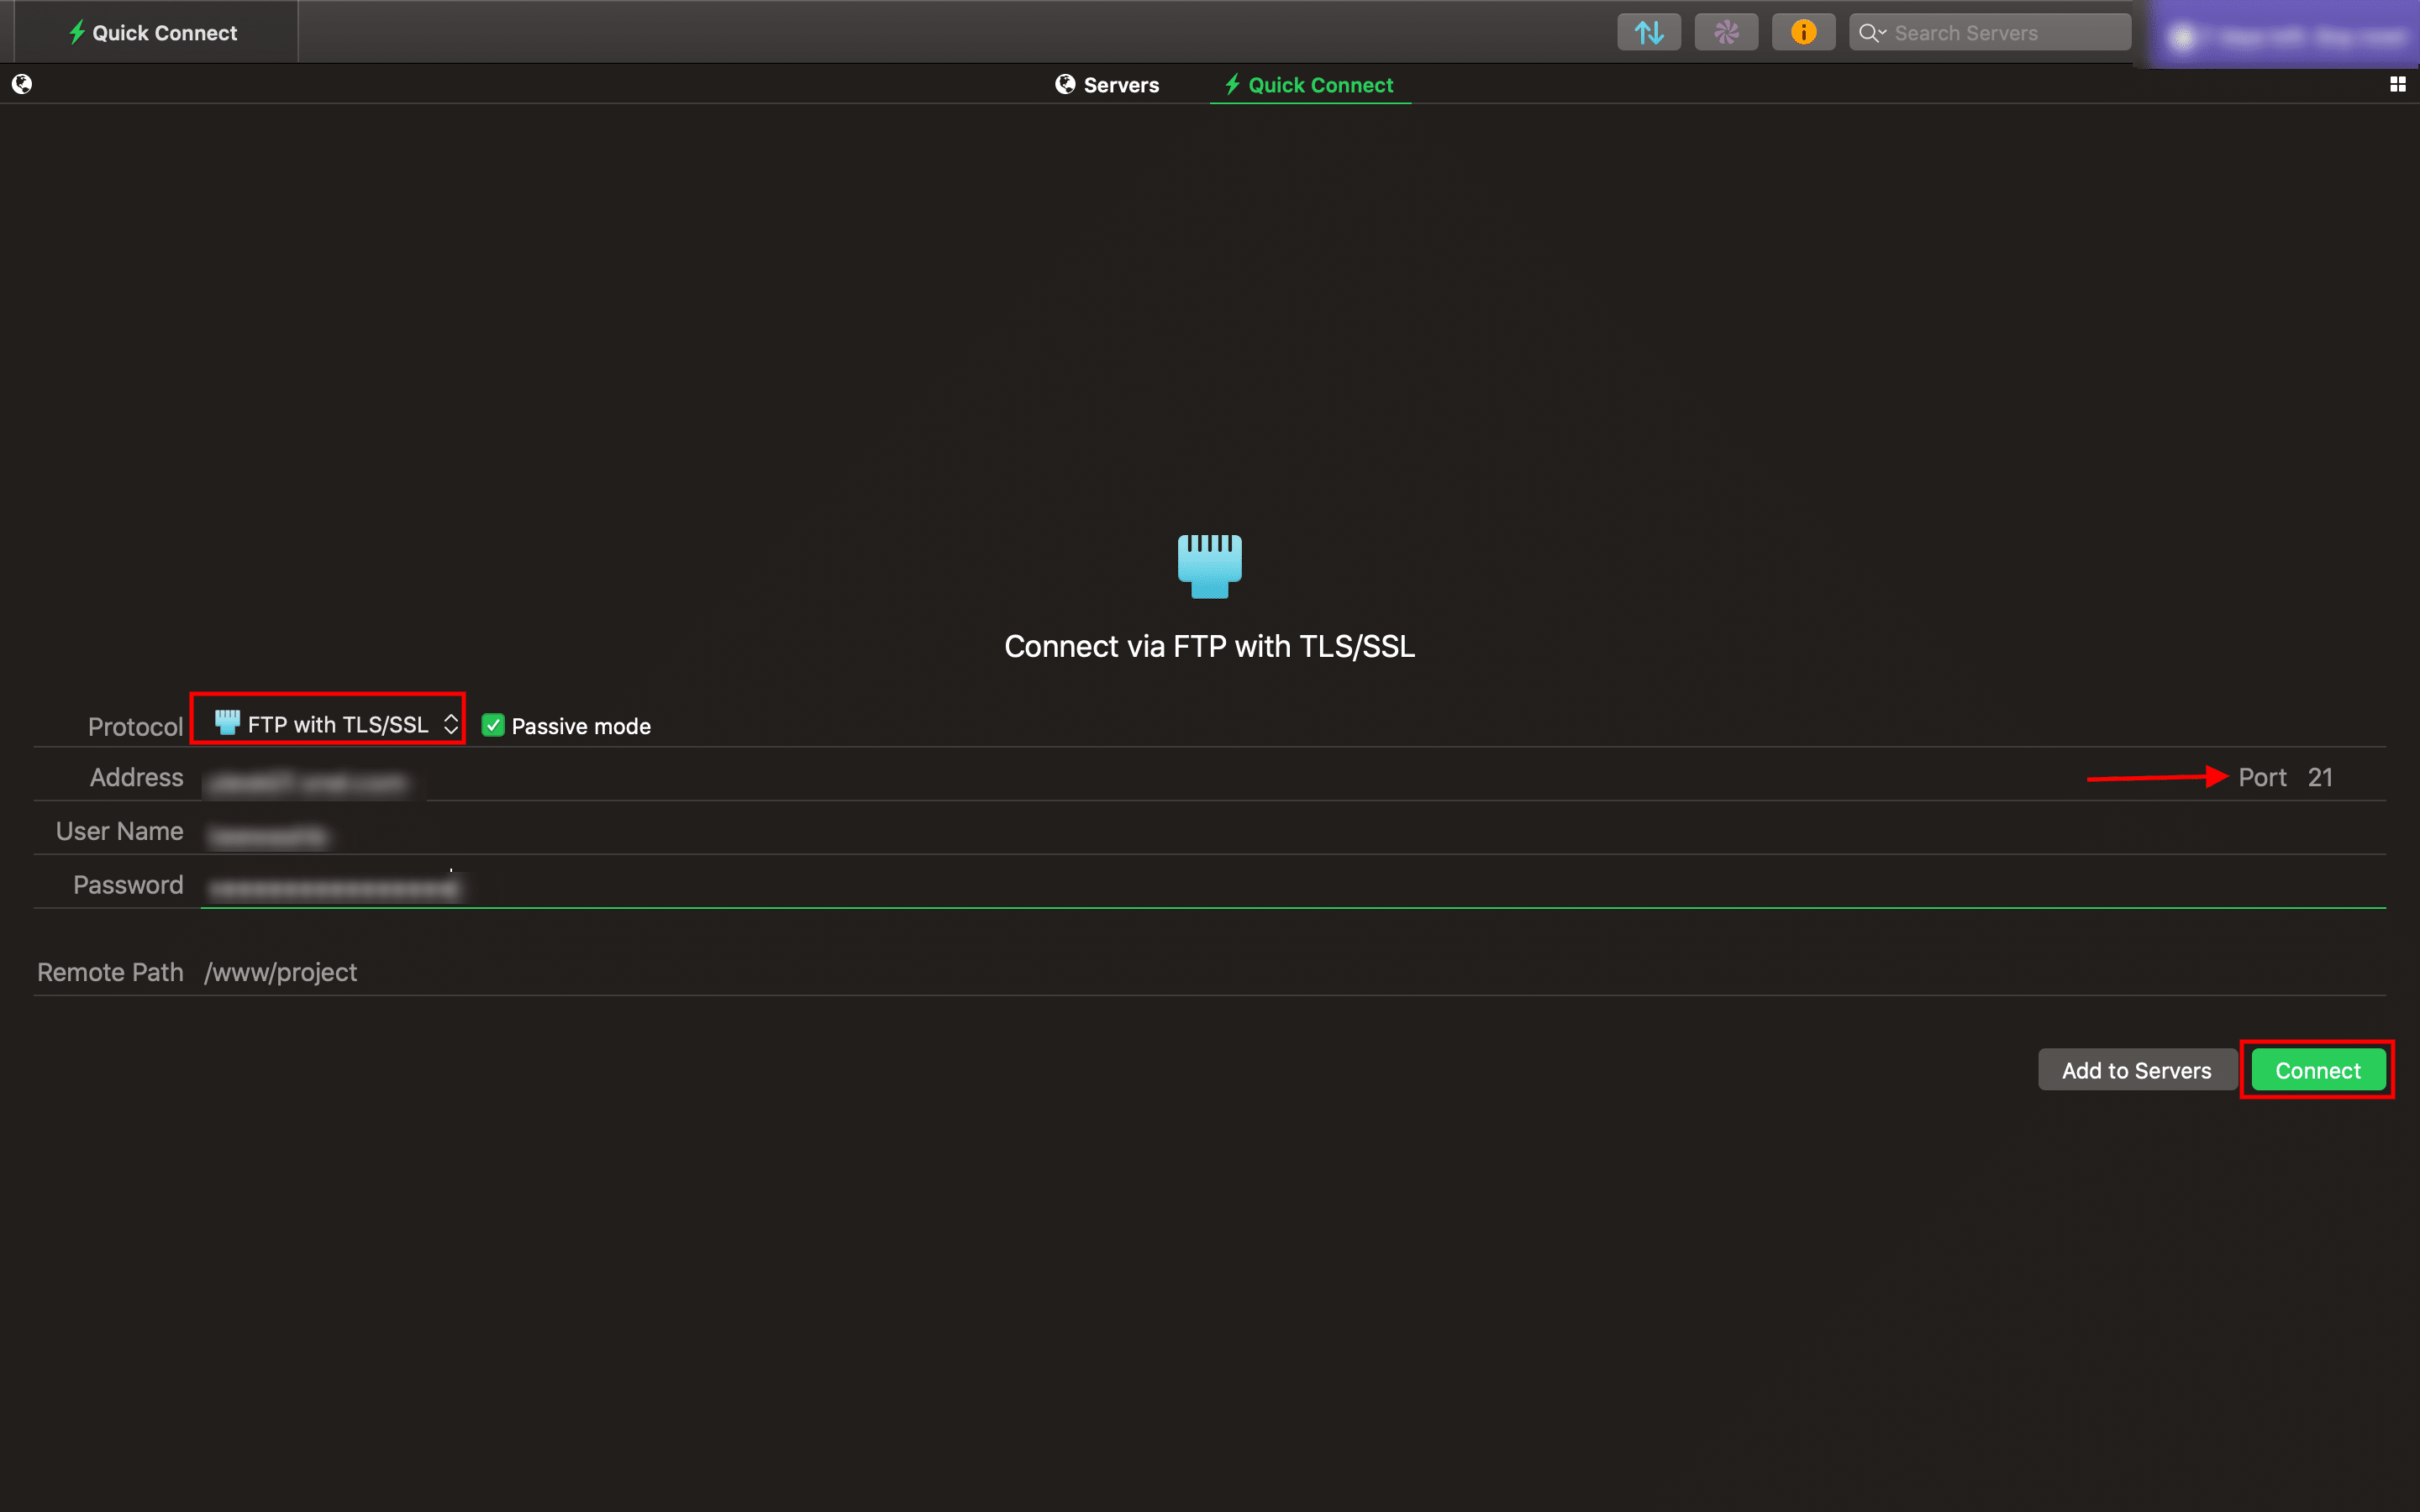Disable the Passive mode checkbox

point(493,725)
